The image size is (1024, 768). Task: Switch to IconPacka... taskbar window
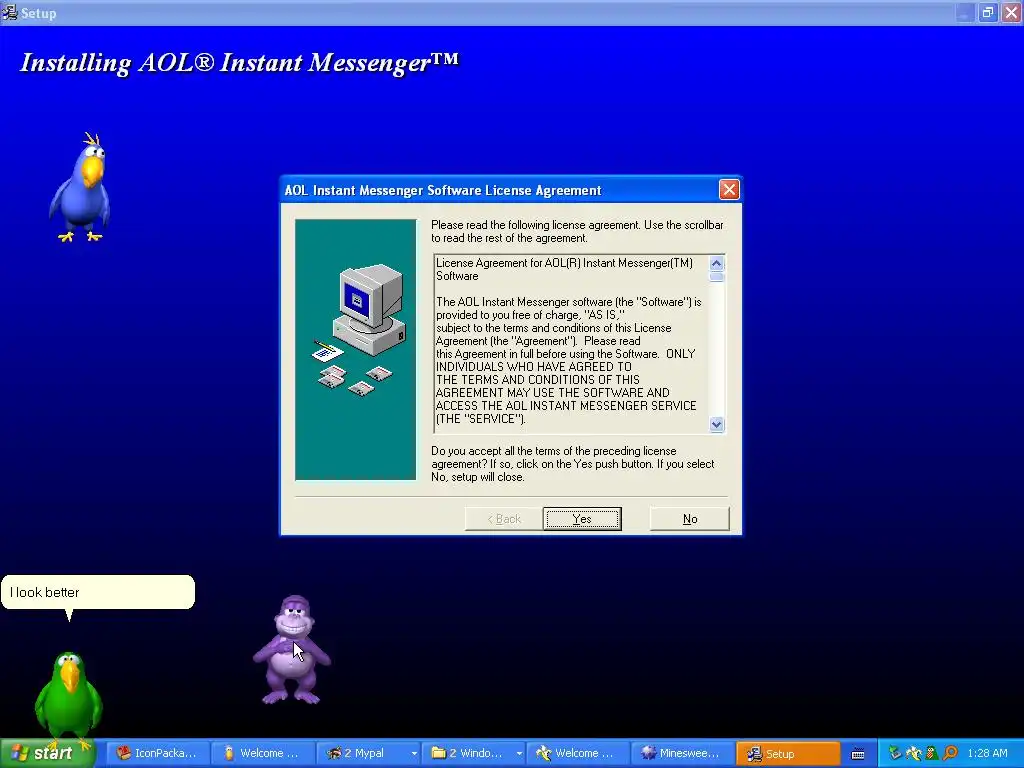pyautogui.click(x=157, y=753)
